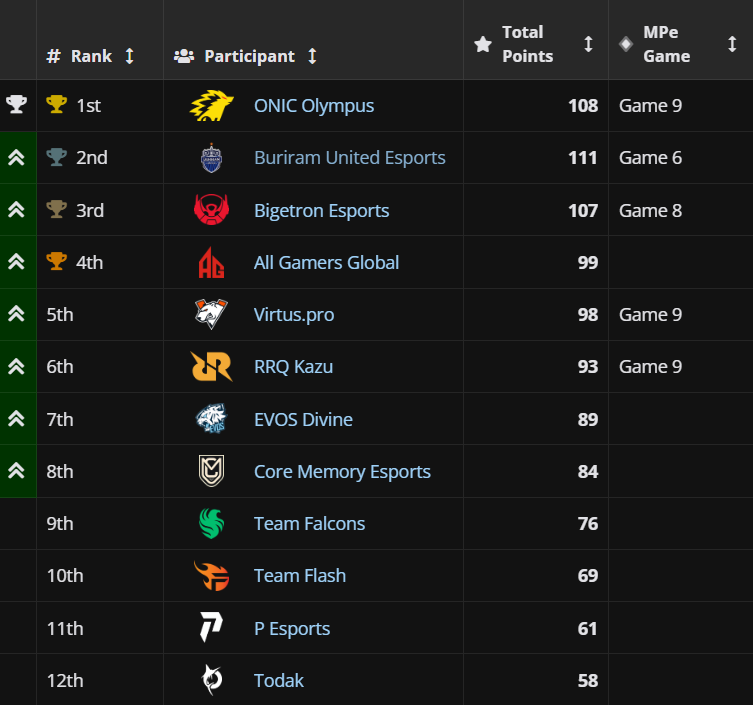Click the All Gamers Global AG logo
Screen dimensions: 753x705
click(211, 263)
